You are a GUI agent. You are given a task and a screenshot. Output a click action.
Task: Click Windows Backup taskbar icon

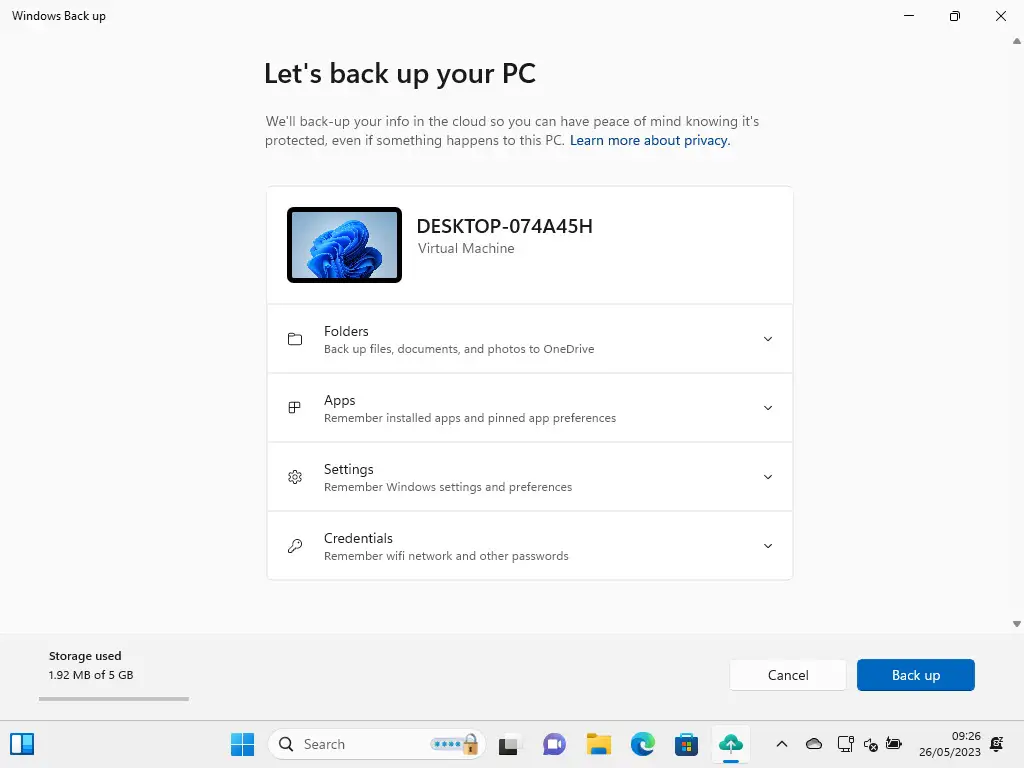tap(731, 744)
